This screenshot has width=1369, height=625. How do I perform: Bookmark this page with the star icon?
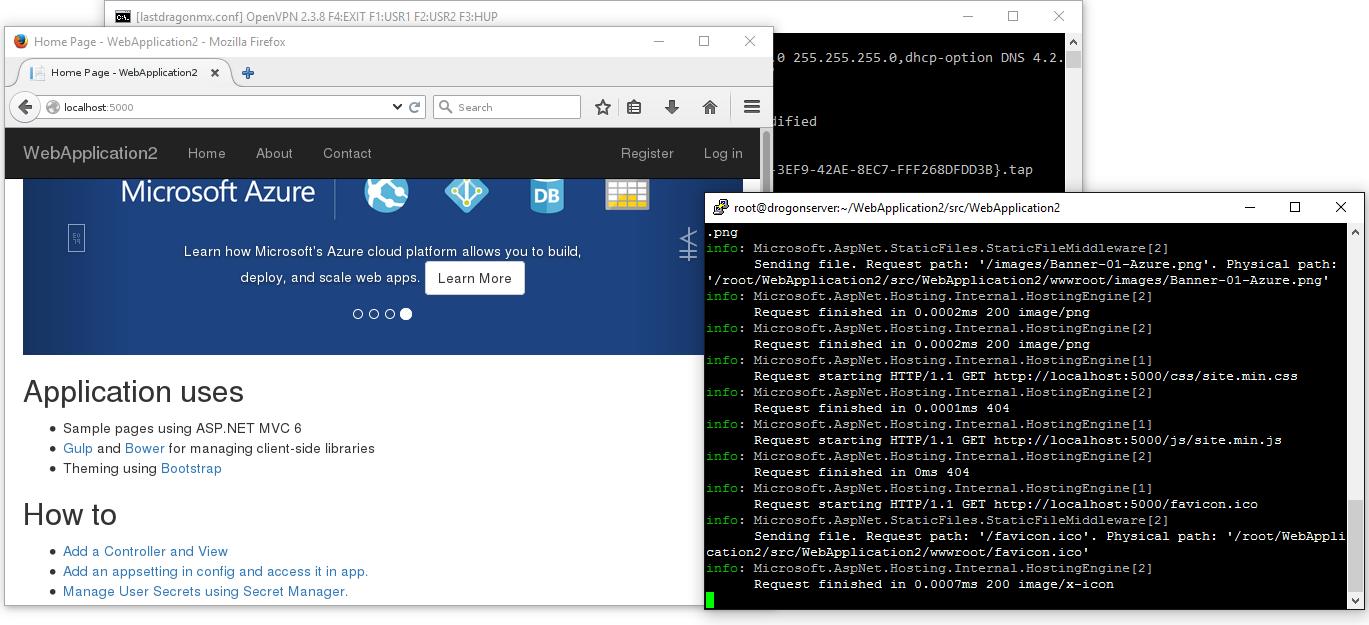[602, 107]
